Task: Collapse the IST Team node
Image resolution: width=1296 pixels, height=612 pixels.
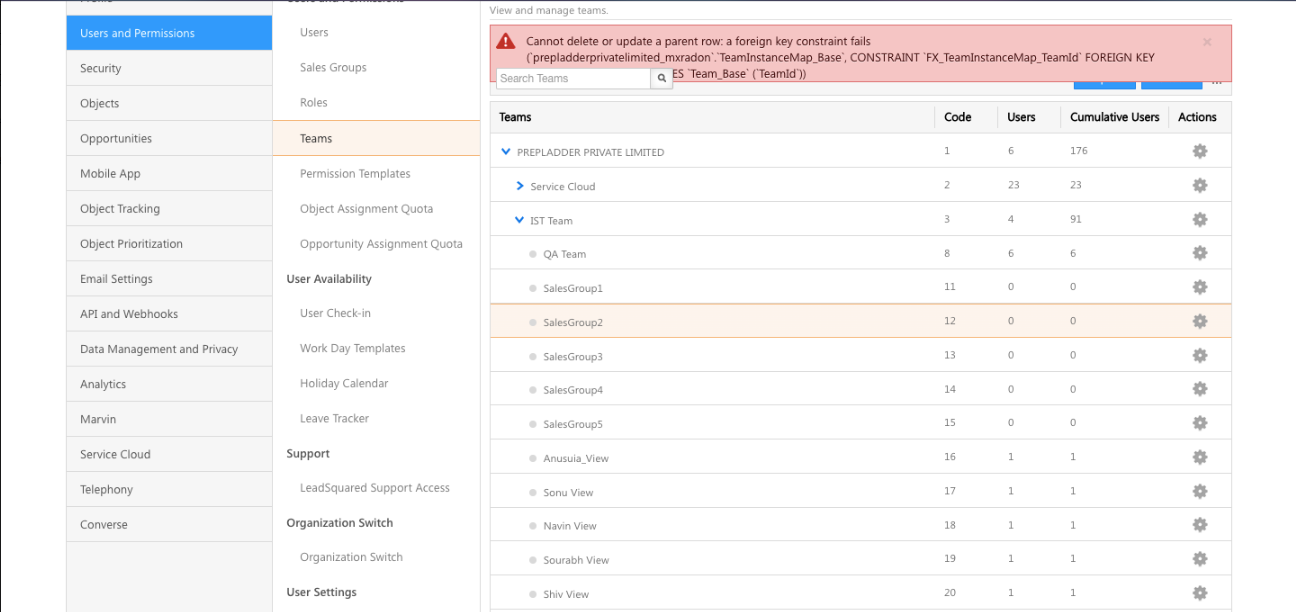Action: [x=519, y=220]
